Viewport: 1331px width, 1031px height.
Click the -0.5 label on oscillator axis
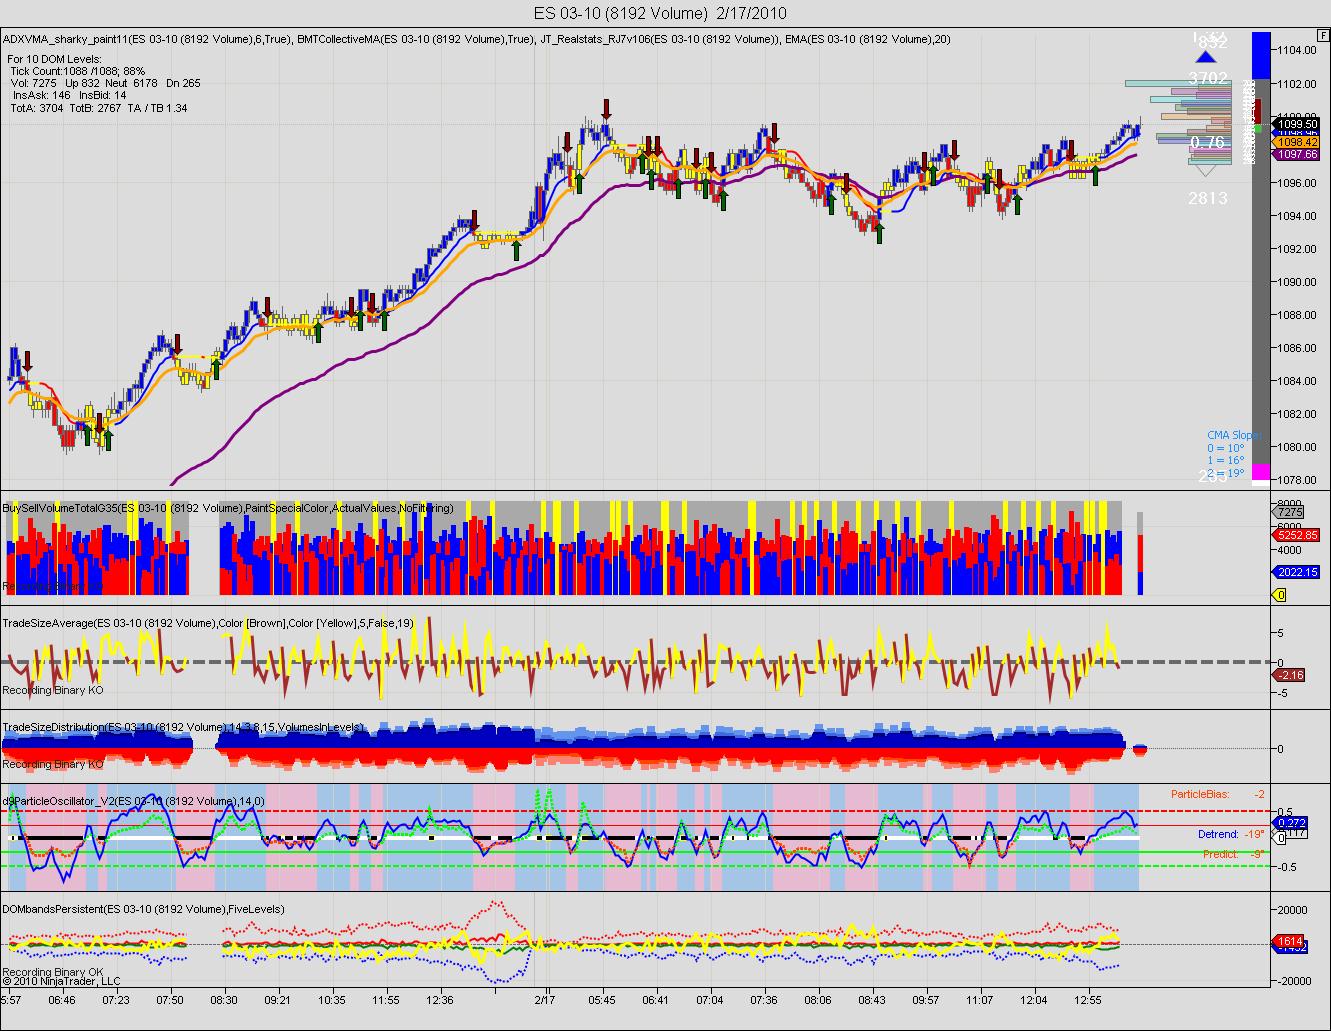click(1286, 867)
